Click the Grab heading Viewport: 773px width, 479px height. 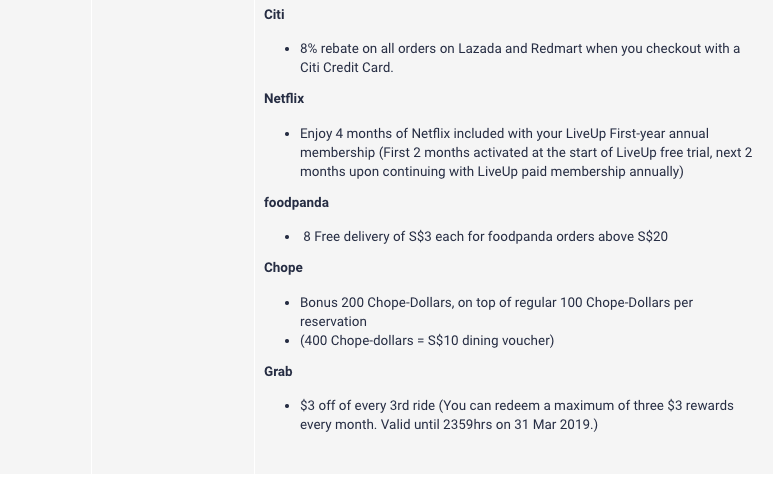278,371
